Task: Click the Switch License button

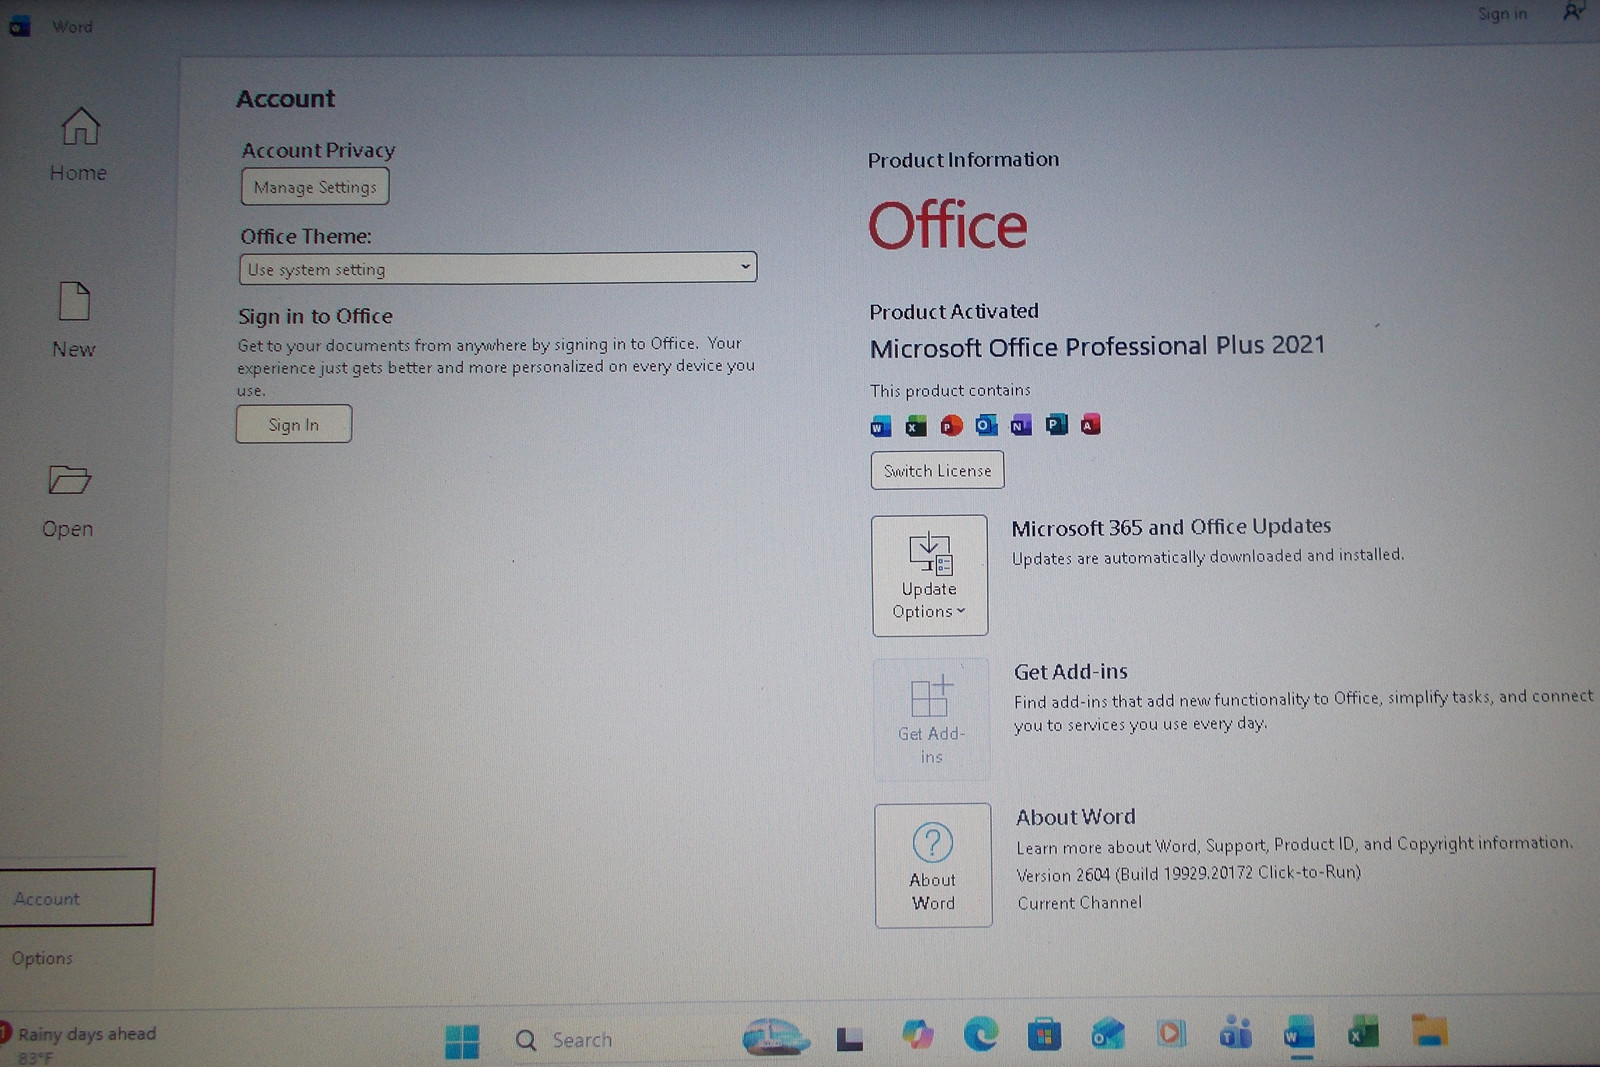Action: tap(937, 470)
